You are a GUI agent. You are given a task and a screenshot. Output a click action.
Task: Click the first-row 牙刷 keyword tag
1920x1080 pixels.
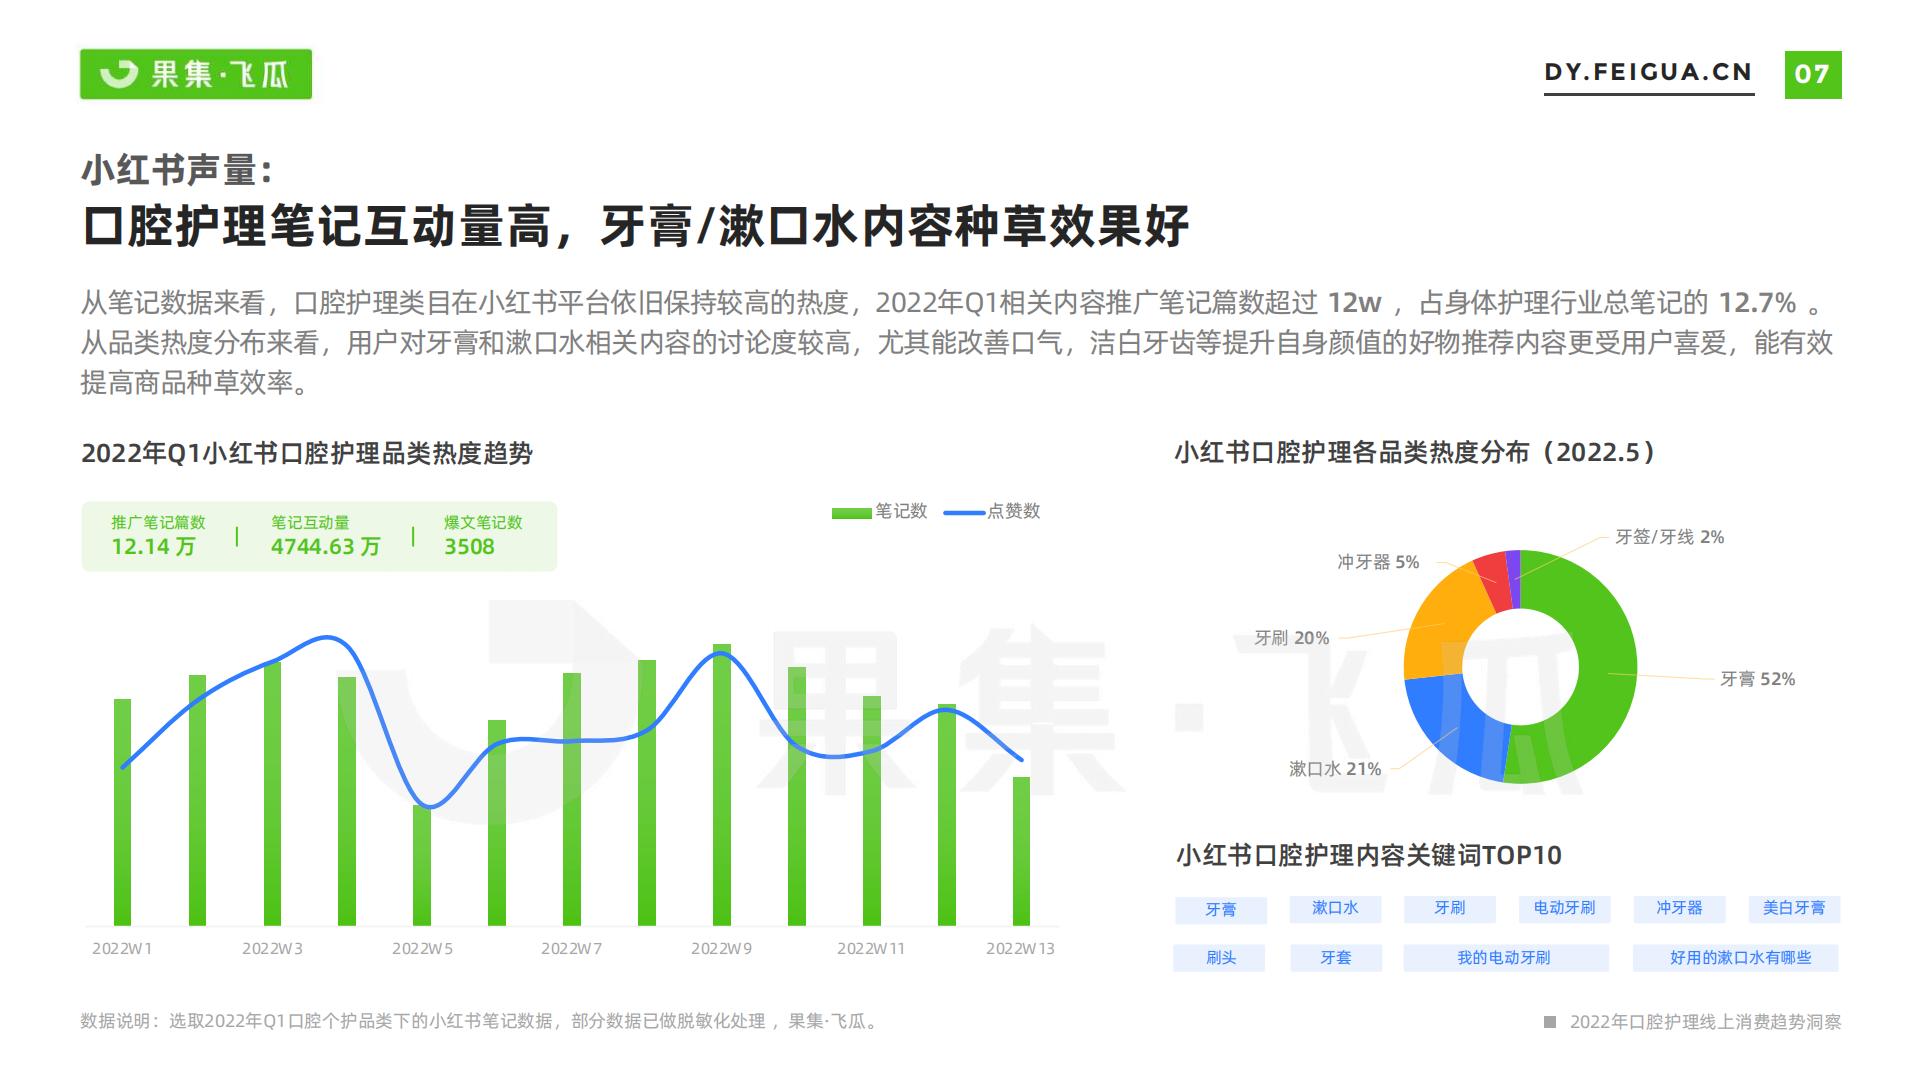pyautogui.click(x=1449, y=908)
